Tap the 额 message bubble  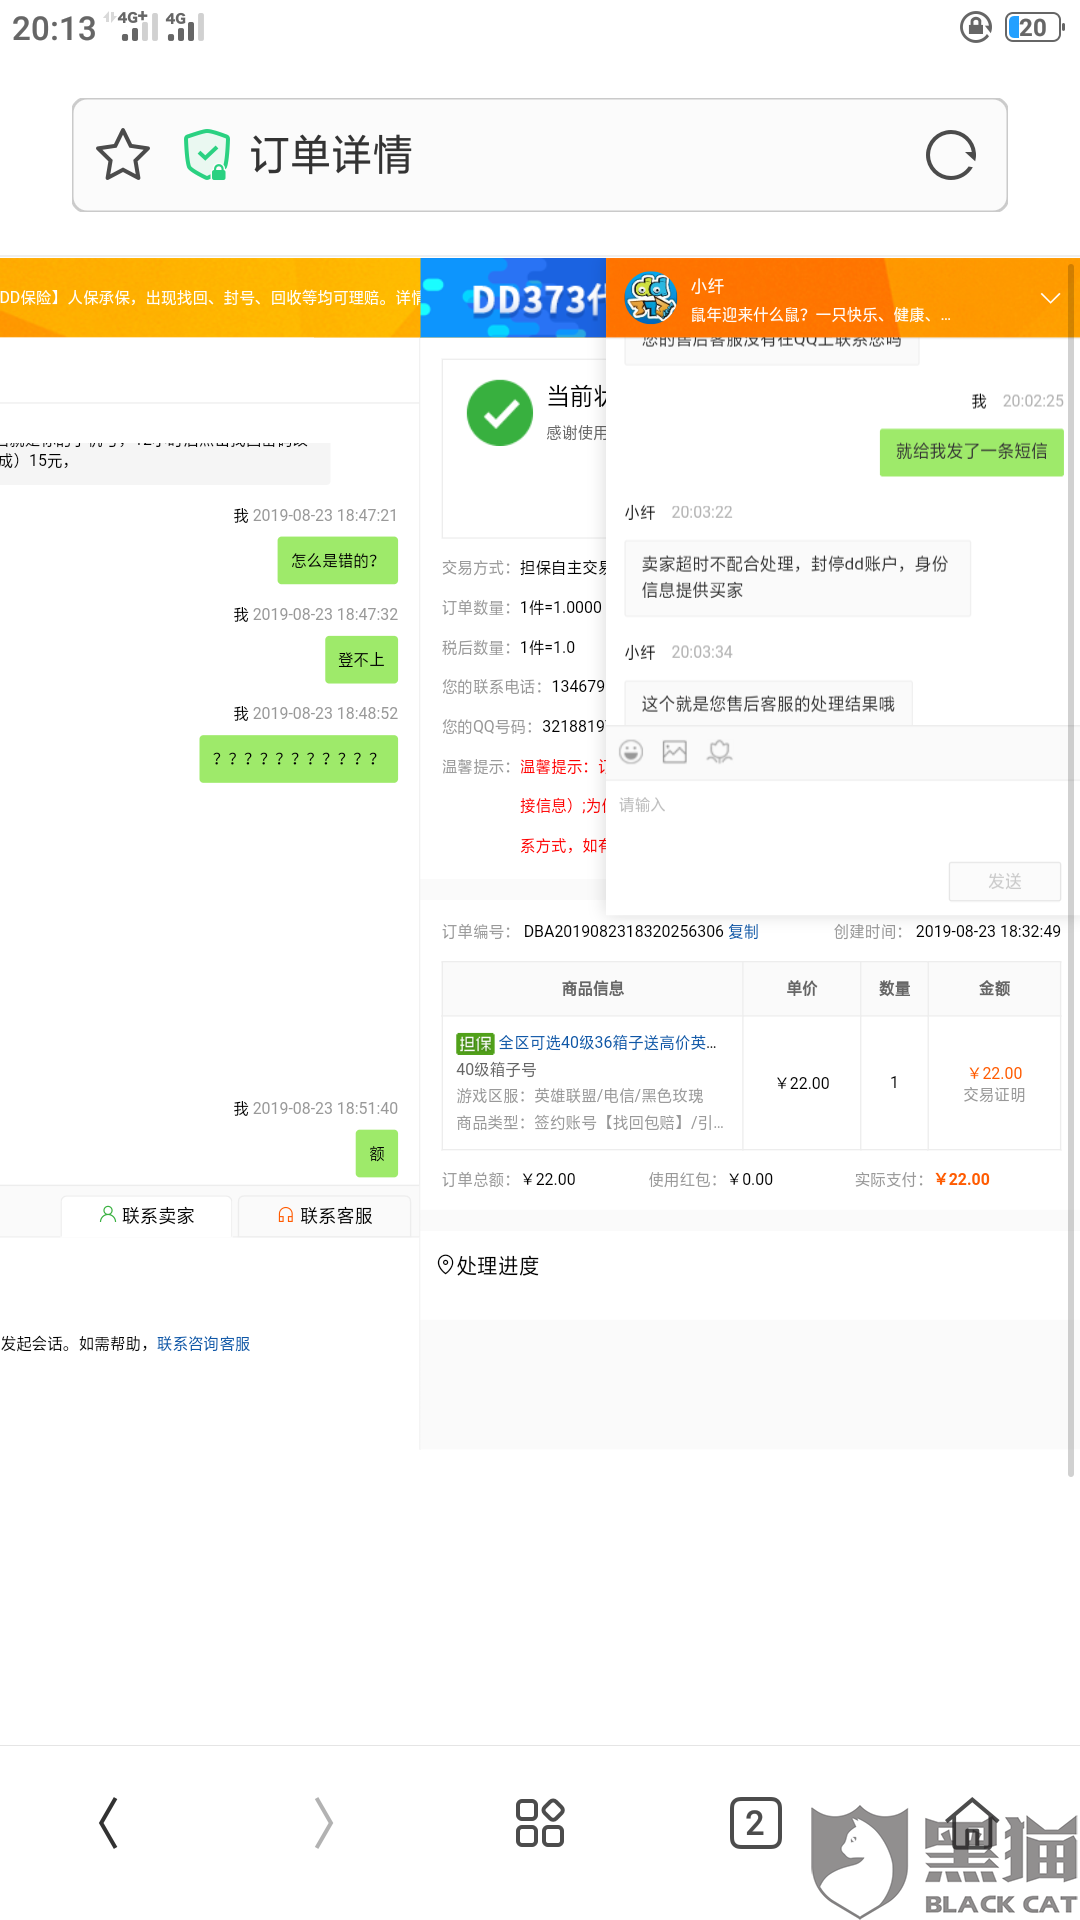(x=377, y=1153)
